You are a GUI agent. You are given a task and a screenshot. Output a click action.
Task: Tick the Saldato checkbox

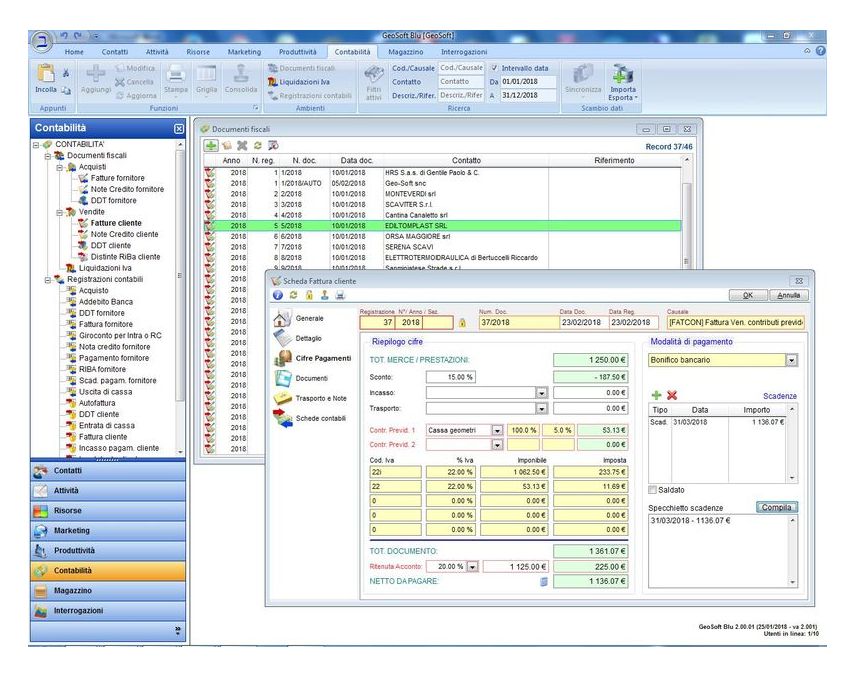coord(652,490)
